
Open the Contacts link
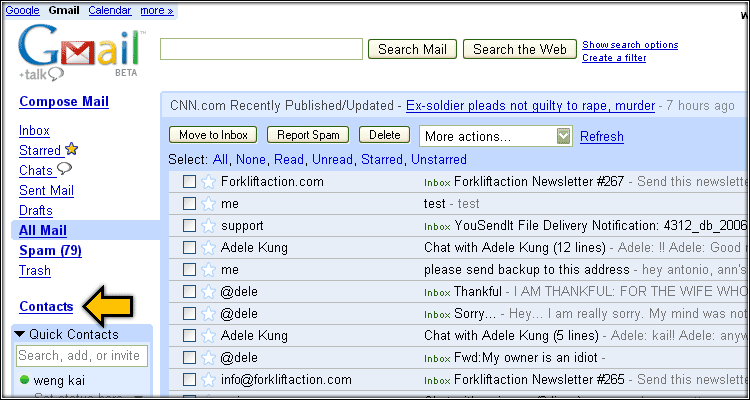pos(46,307)
